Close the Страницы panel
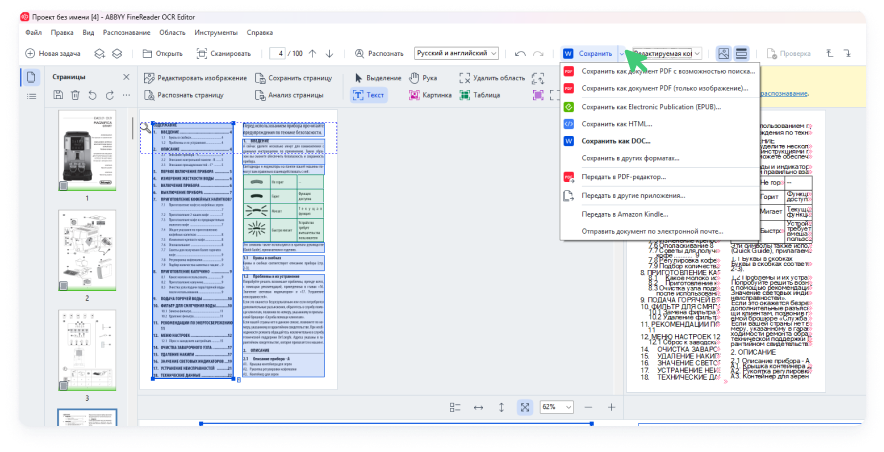 [x=126, y=77]
